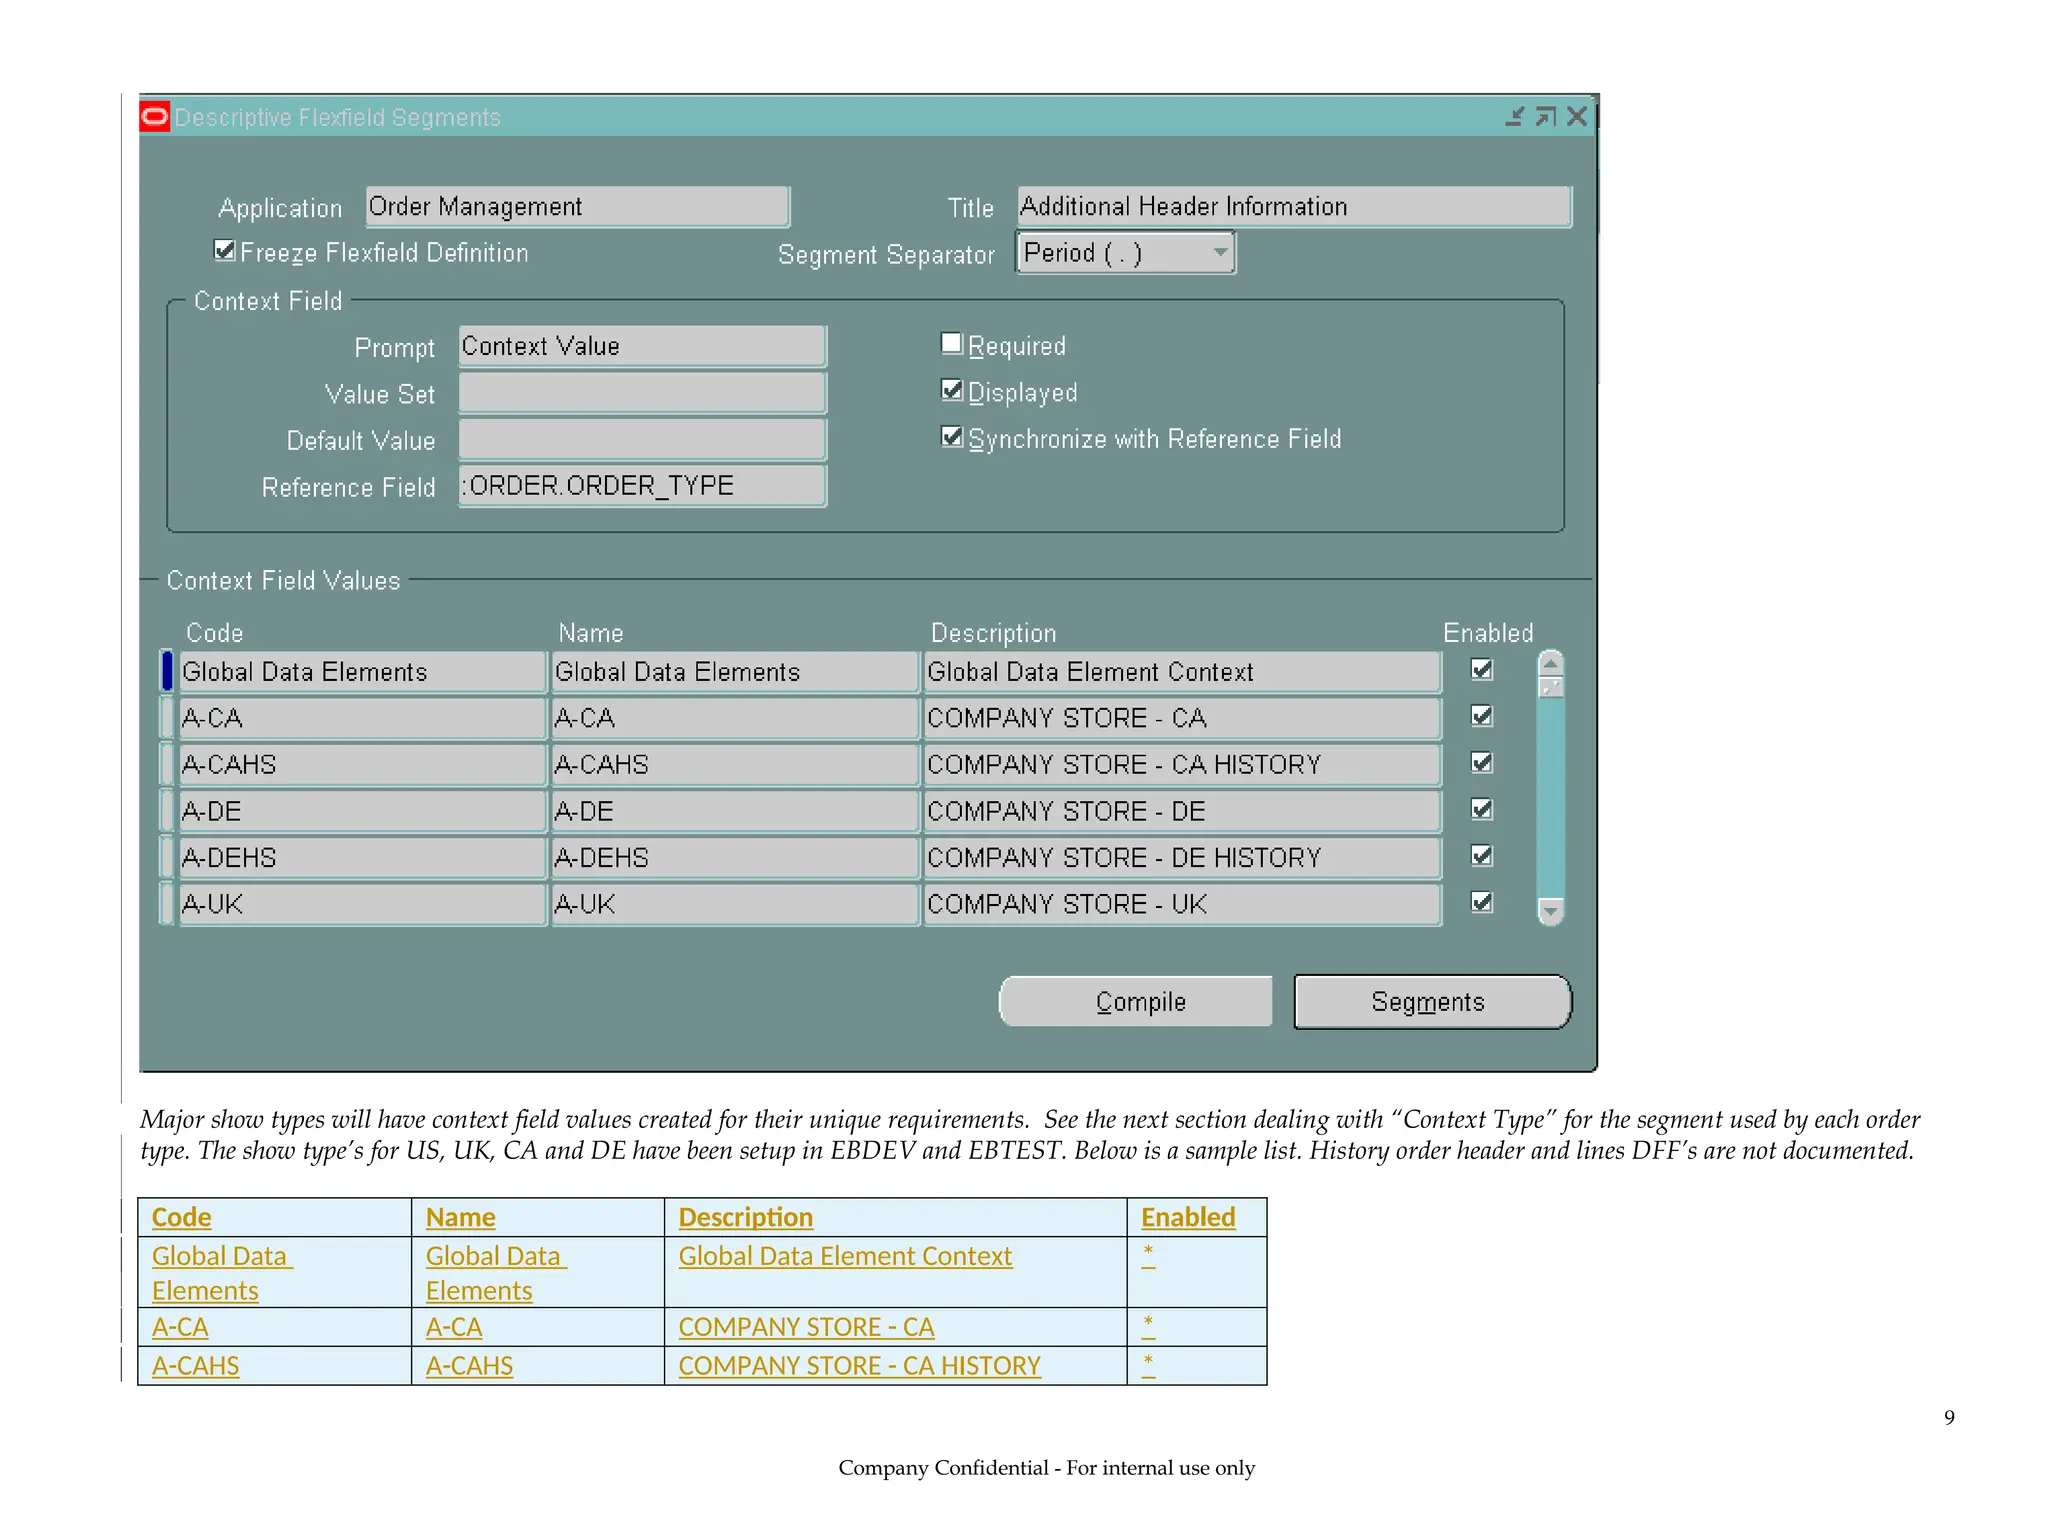The image size is (2048, 1536).
Task: Check the Required checkbox
Action: pos(952,344)
